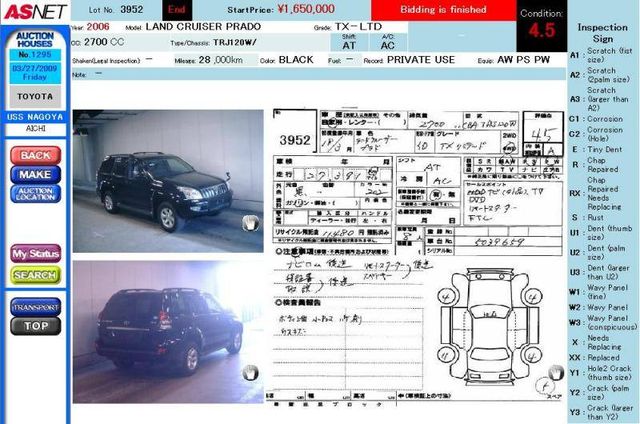The image size is (640, 424).
Task: Click the car damage diagram on sheet
Action: point(490,324)
